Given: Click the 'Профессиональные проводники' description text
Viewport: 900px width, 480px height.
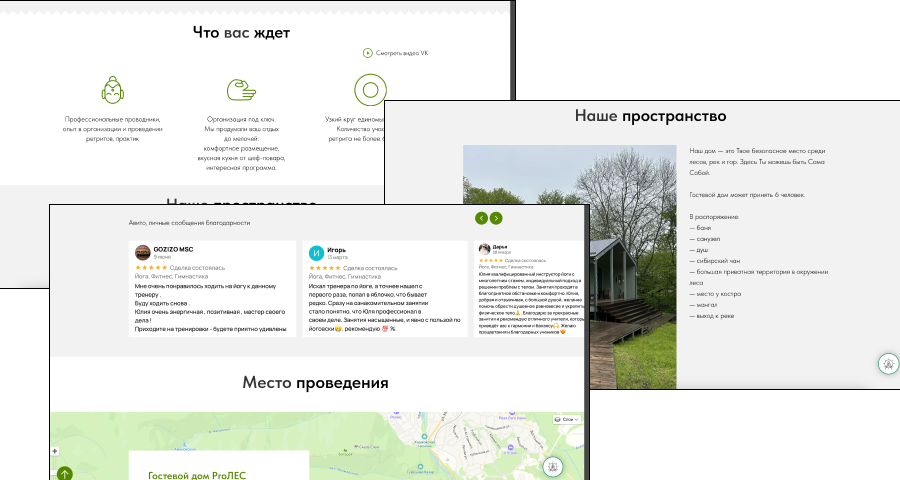Looking at the screenshot, I should tap(112, 129).
